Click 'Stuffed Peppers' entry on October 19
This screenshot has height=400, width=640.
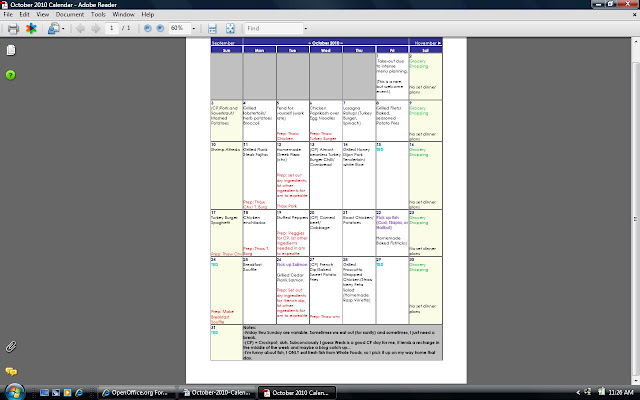pyautogui.click(x=293, y=218)
